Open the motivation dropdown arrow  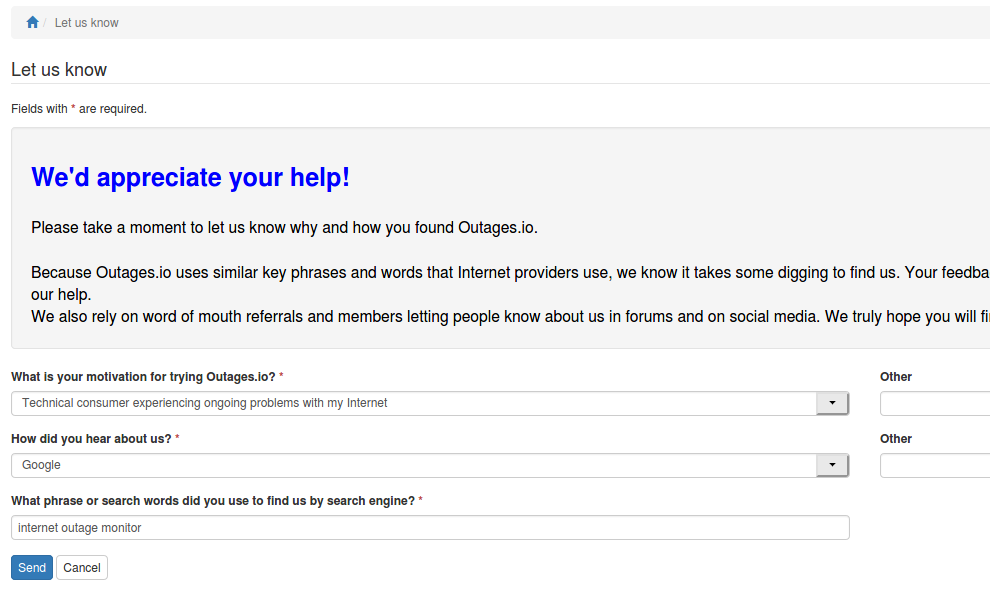pyautogui.click(x=832, y=403)
